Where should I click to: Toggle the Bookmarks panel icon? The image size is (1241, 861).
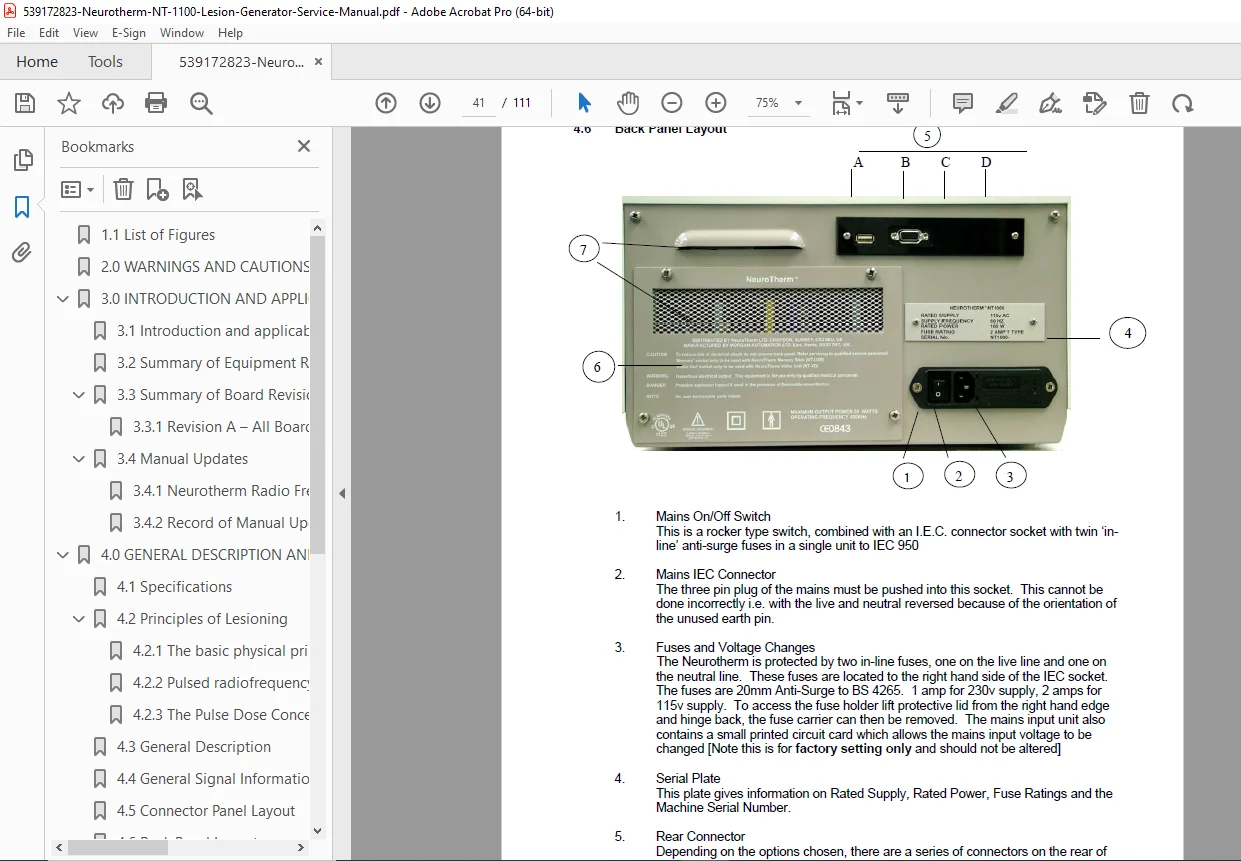(22, 207)
